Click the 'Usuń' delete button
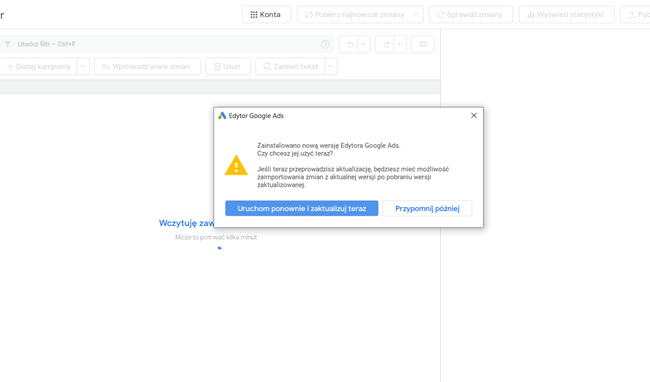The height and width of the screenshot is (382, 650). point(228,67)
